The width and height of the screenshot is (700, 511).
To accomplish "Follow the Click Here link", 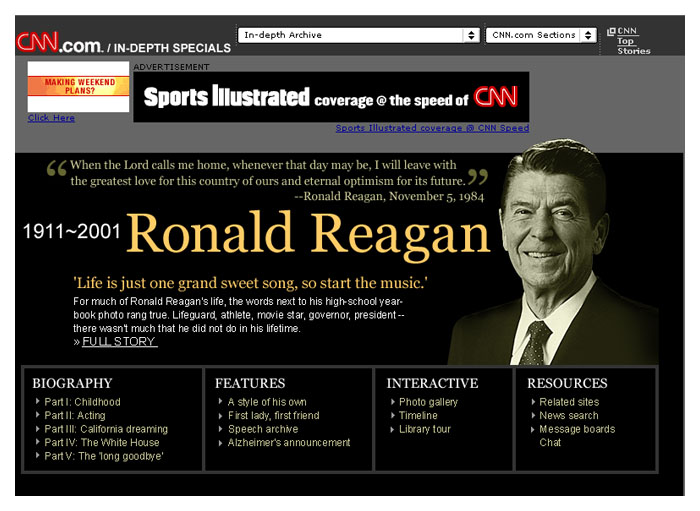I will pyautogui.click(x=51, y=118).
